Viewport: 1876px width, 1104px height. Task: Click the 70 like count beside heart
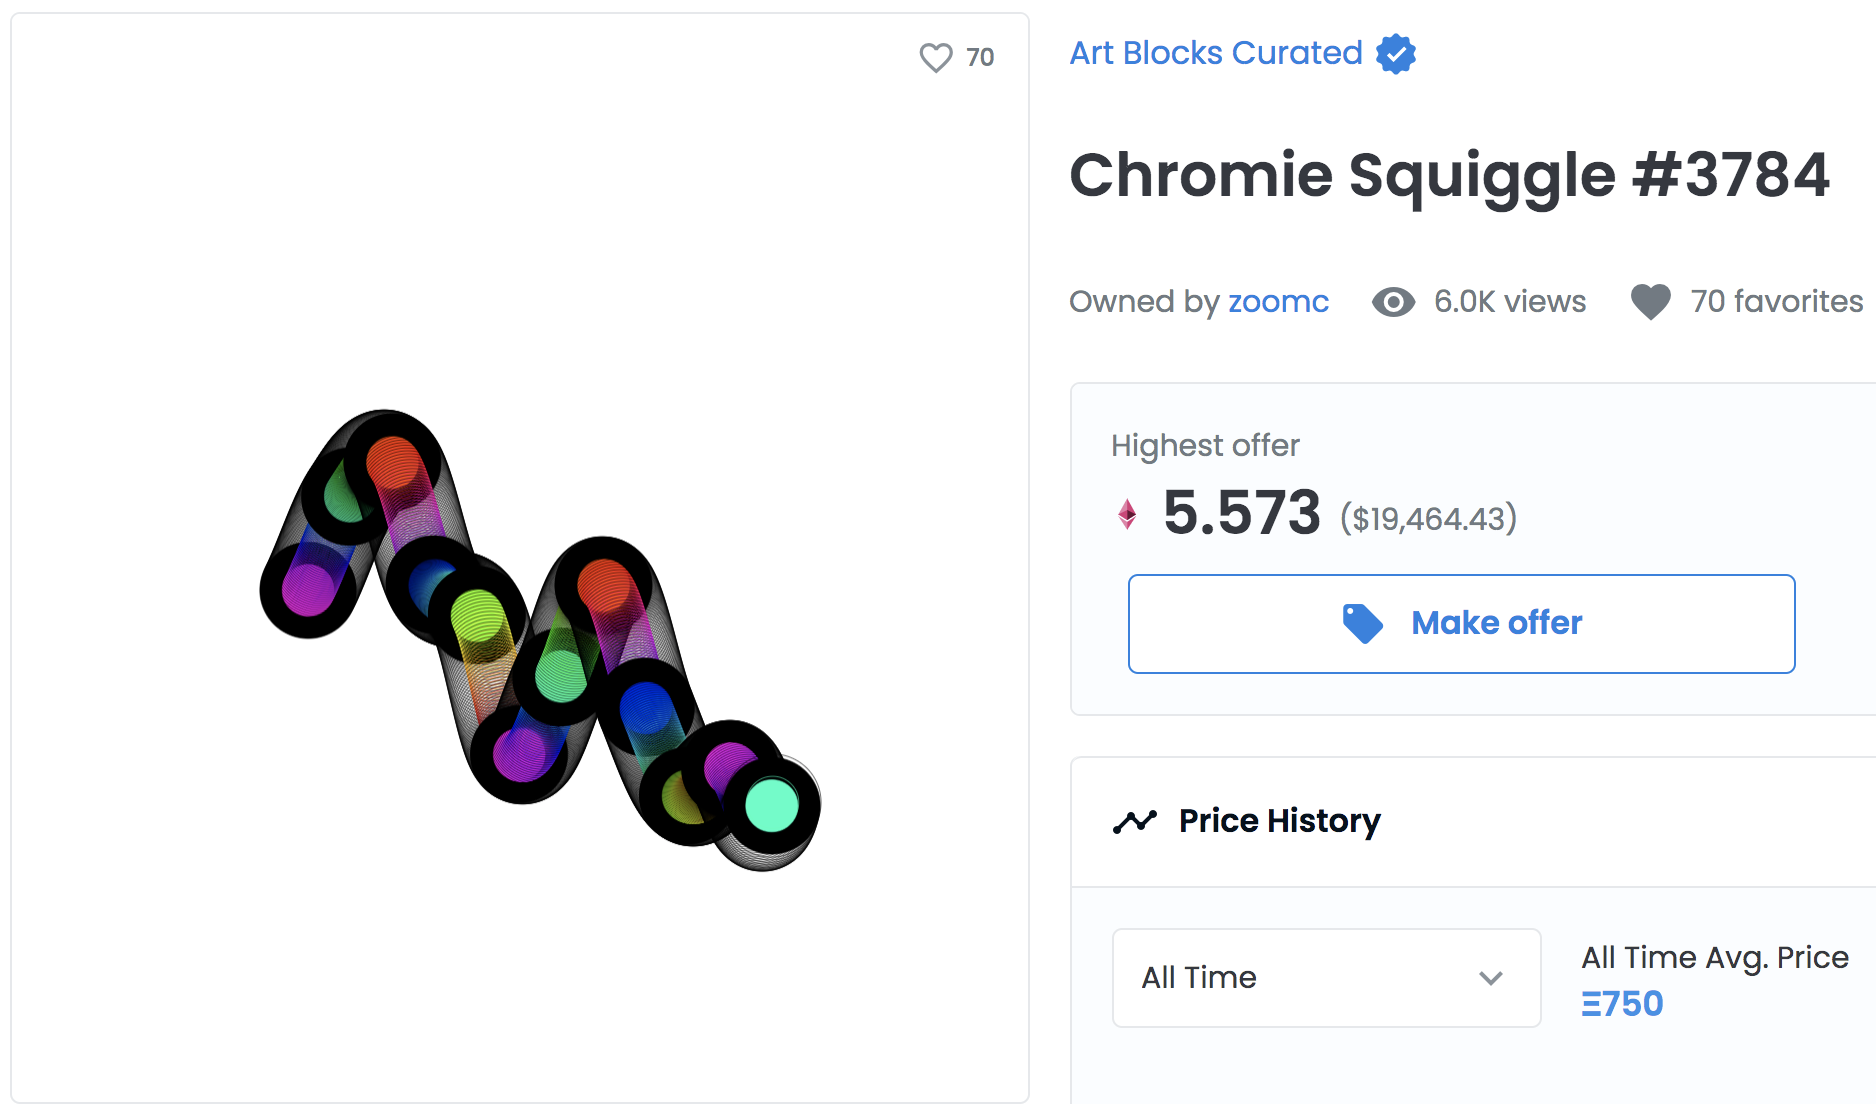coord(980,58)
